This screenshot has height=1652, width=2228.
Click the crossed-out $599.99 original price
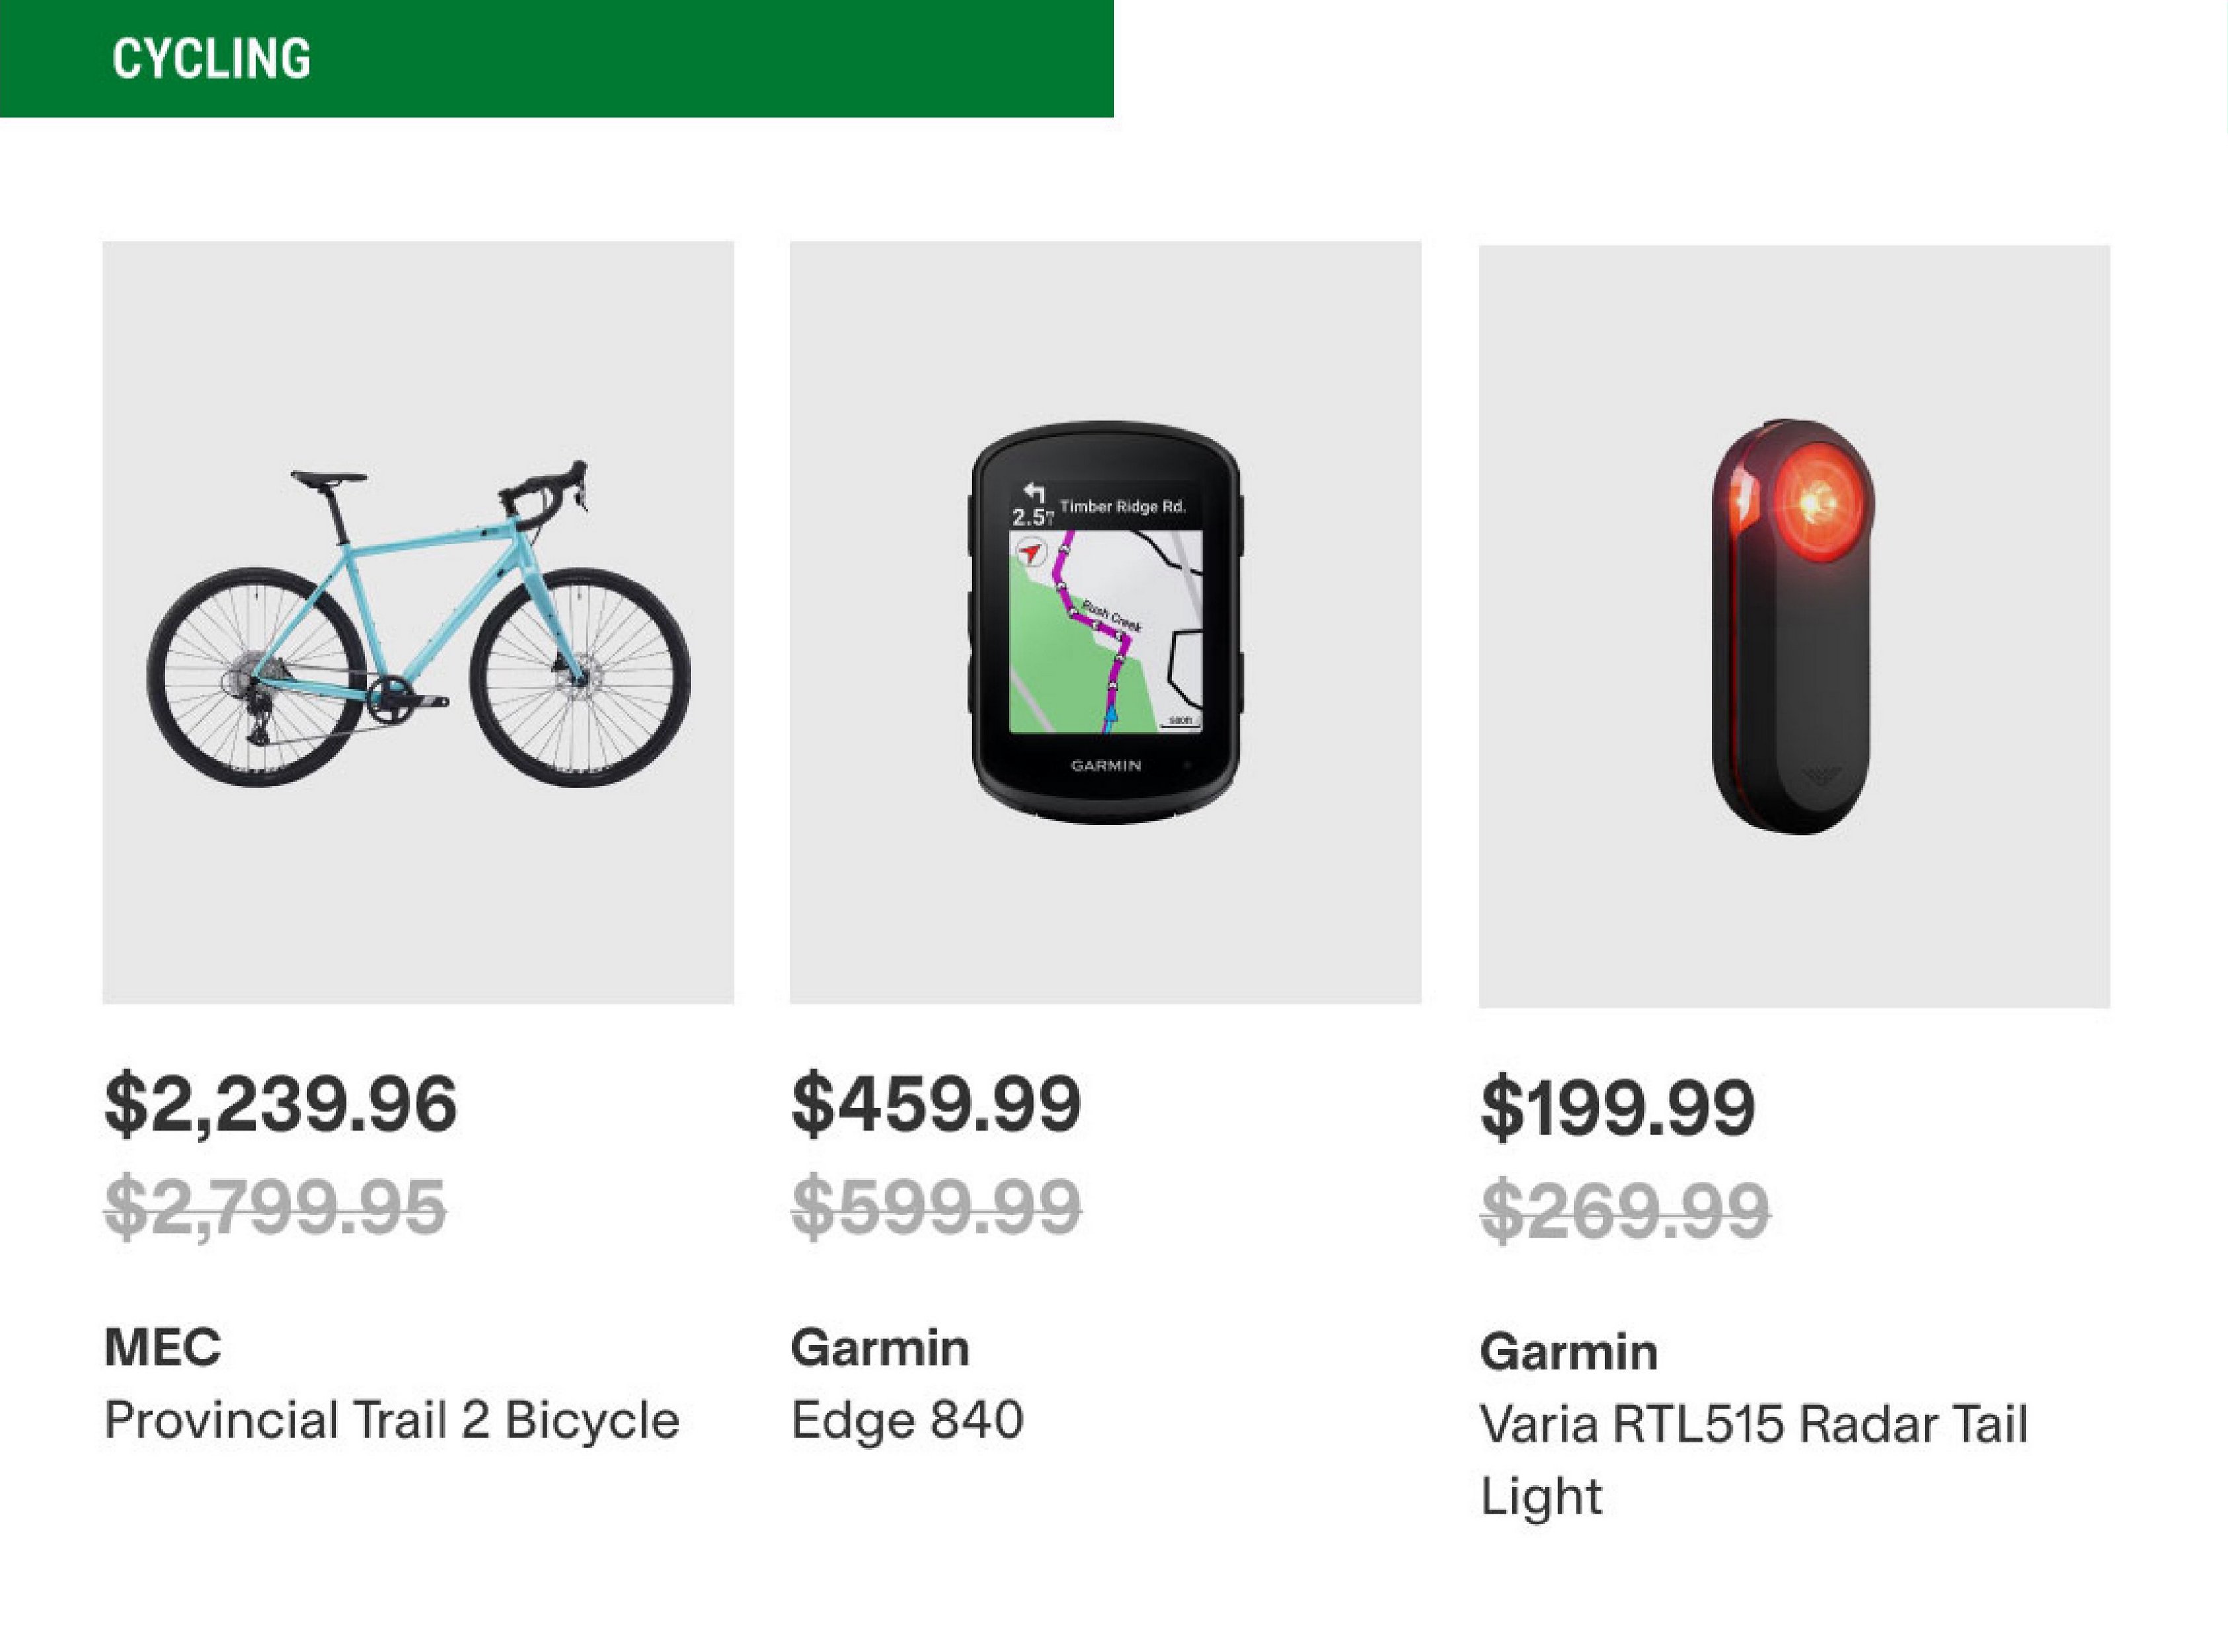936,1207
